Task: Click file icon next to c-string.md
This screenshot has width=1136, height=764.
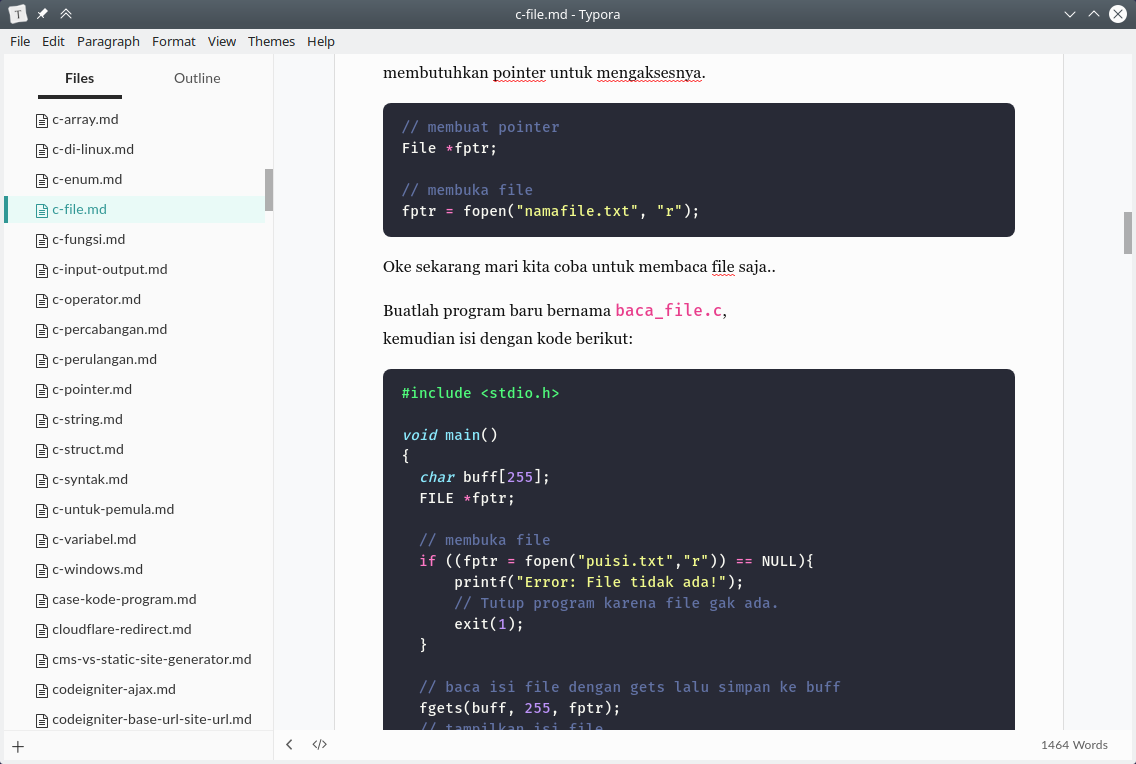Action: click(42, 421)
